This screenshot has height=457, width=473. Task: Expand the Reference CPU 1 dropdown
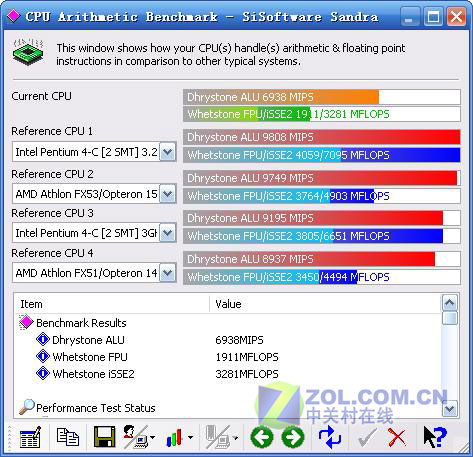click(167, 152)
